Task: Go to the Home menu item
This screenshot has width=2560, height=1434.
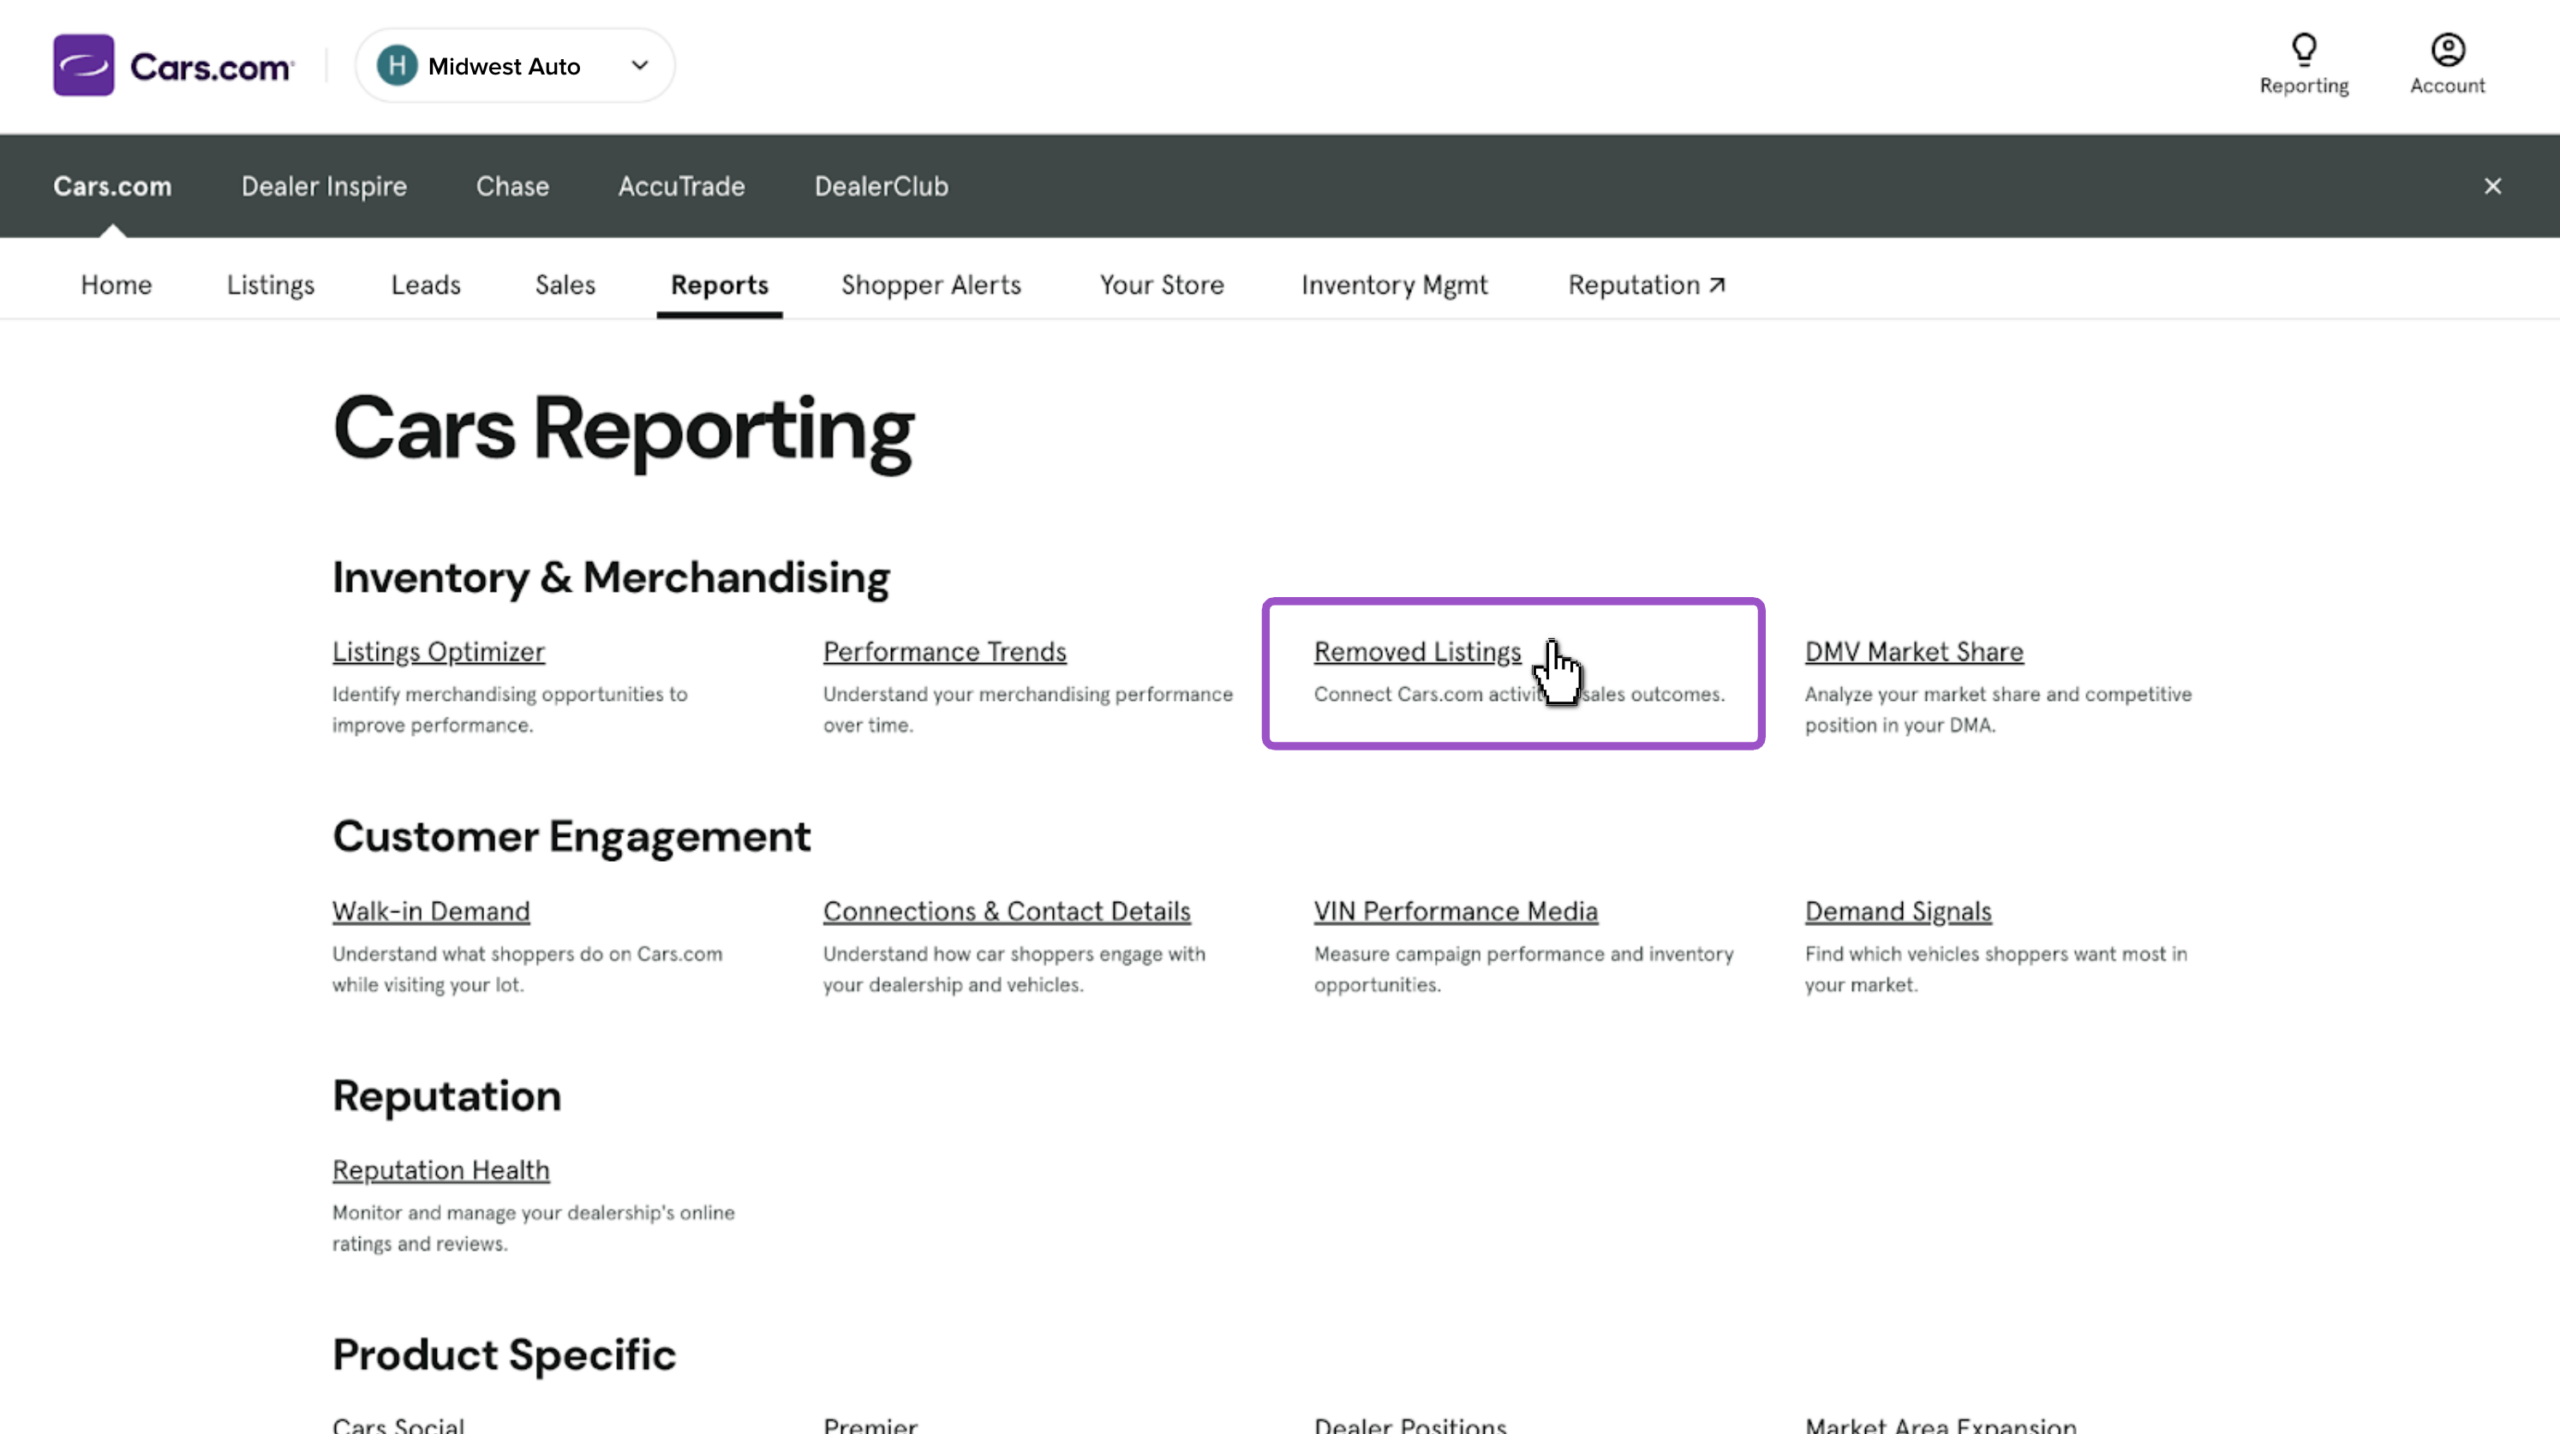Action: 116,285
